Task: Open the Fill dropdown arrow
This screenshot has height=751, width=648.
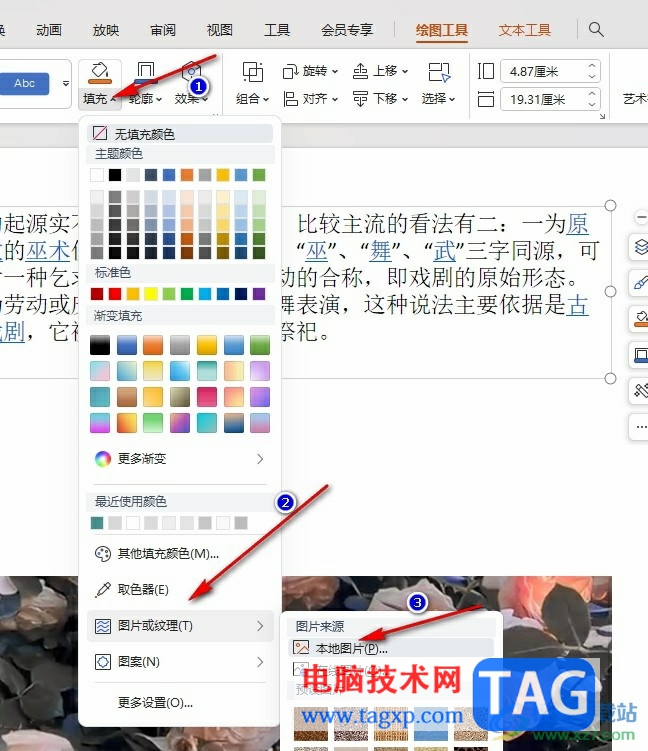Action: click(114, 100)
